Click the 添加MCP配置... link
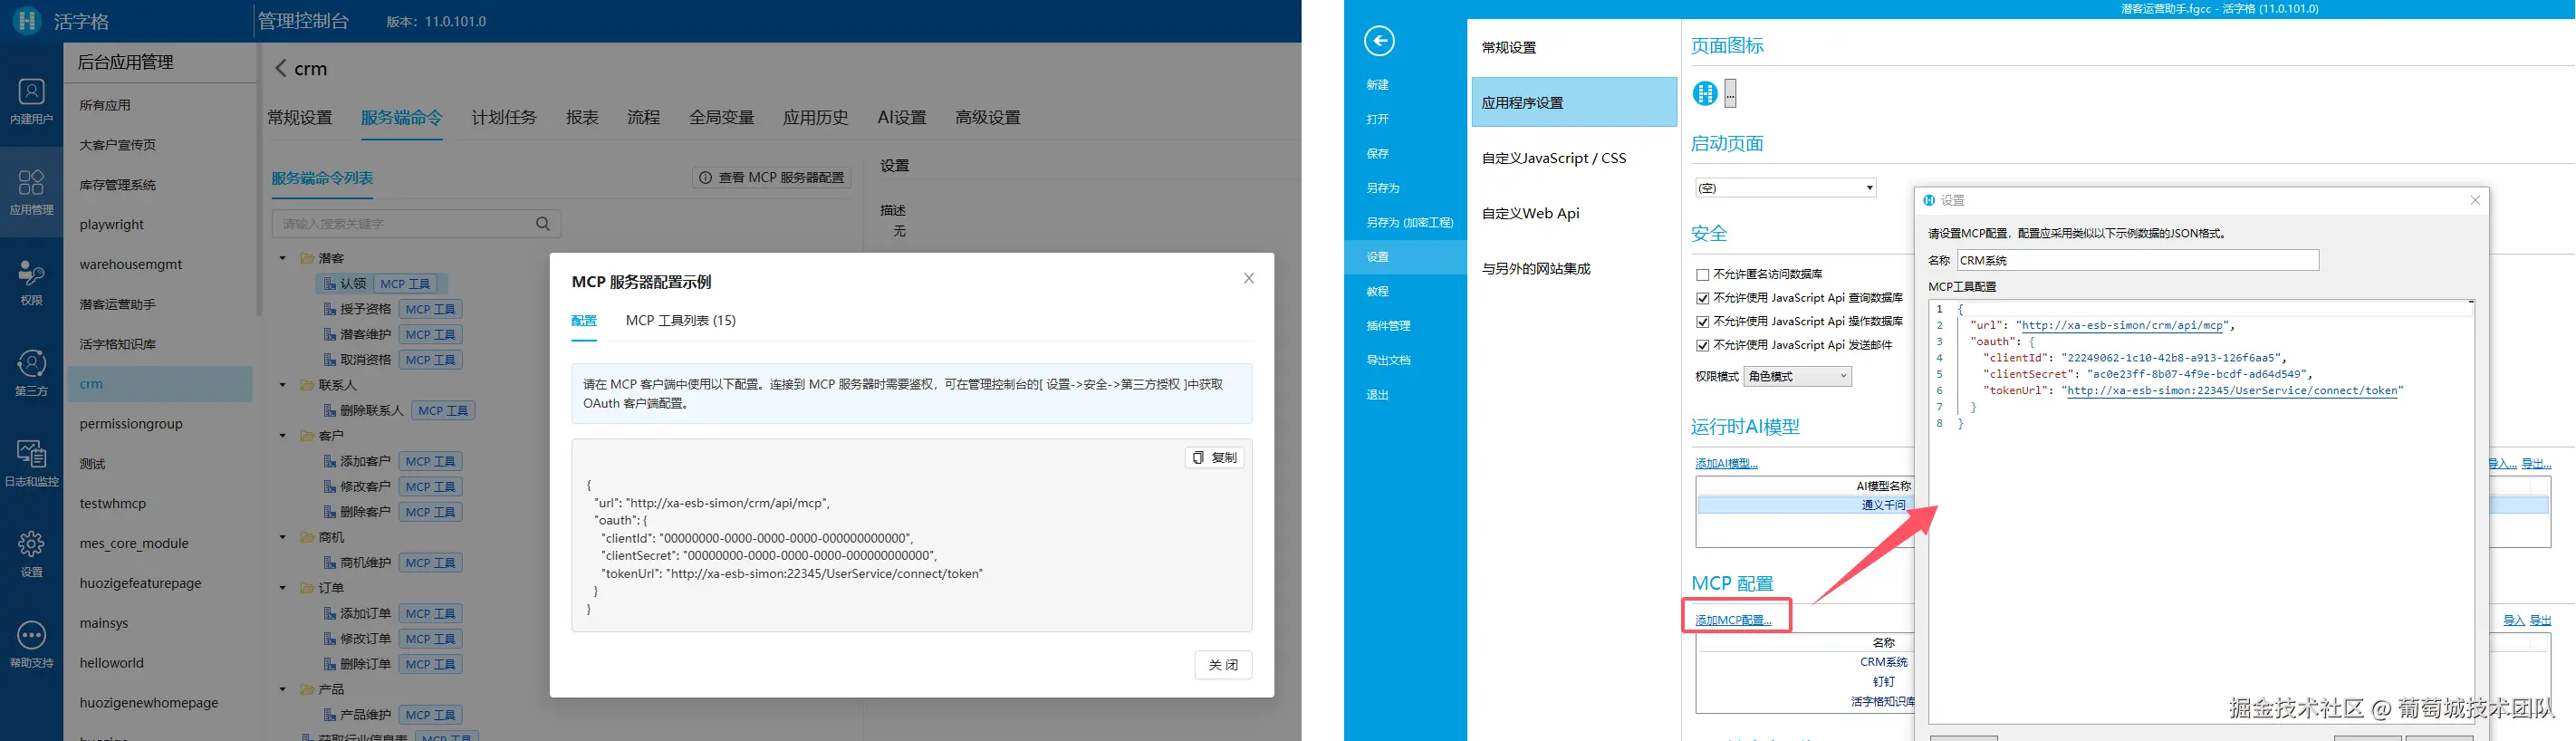This screenshot has height=741, width=2576. [x=1733, y=620]
